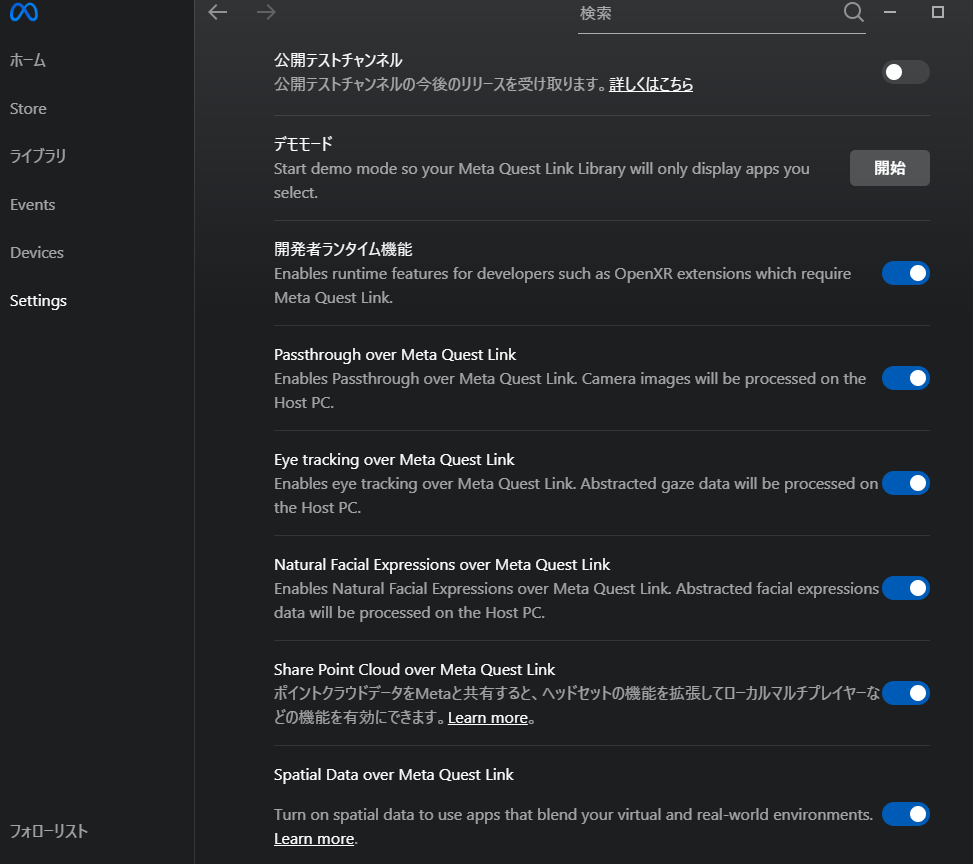Go forward with the right arrow
The image size is (973, 864).
pos(266,12)
